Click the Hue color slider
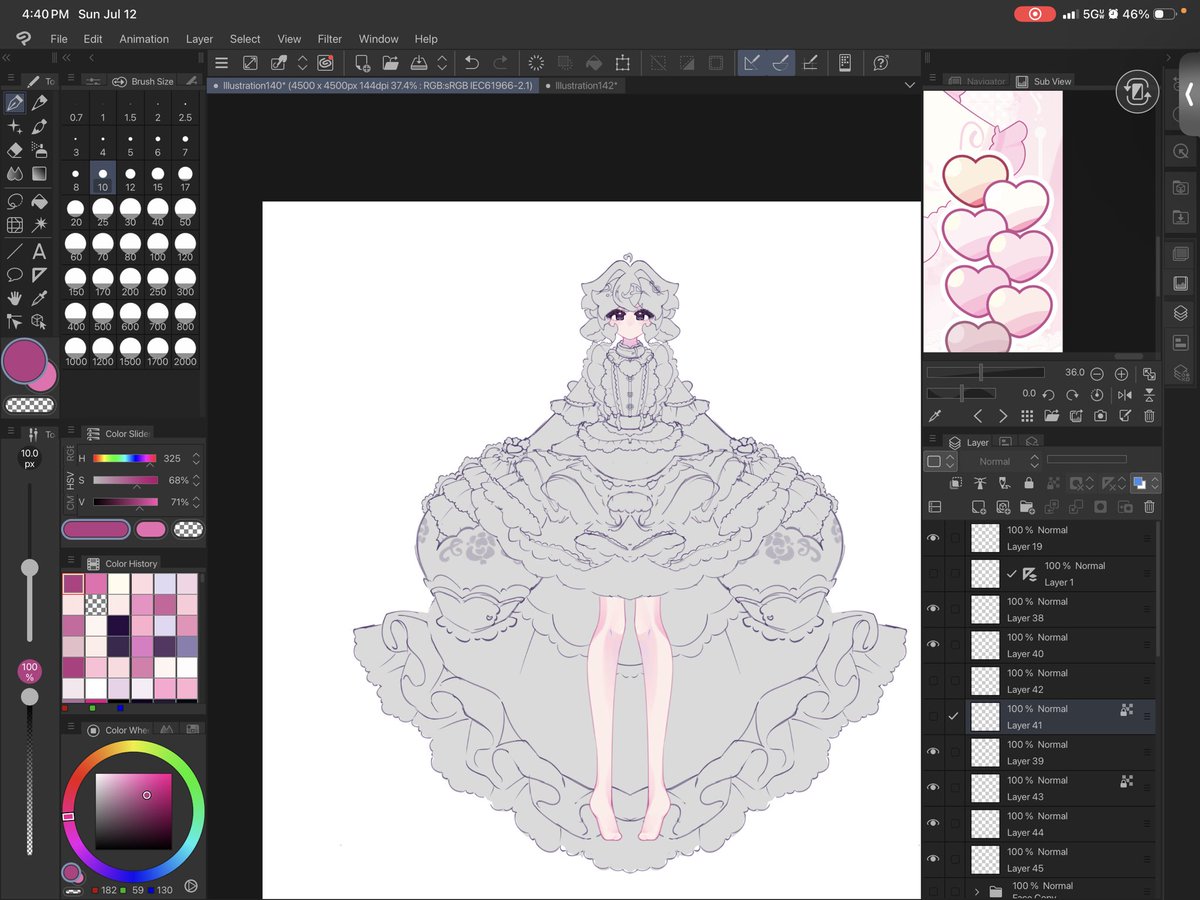This screenshot has width=1200, height=900. point(125,458)
